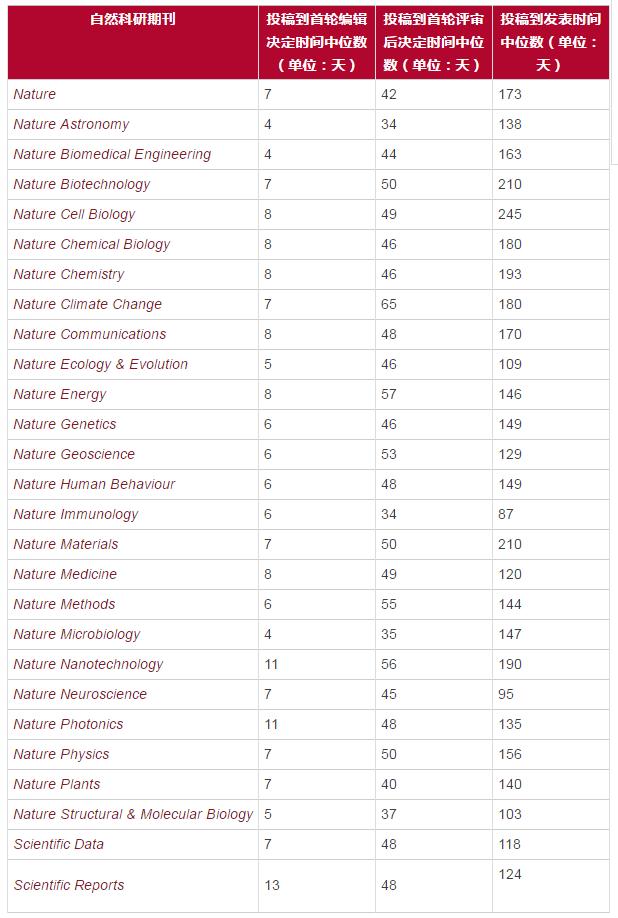Click Scientific Reports journal link

point(68,885)
